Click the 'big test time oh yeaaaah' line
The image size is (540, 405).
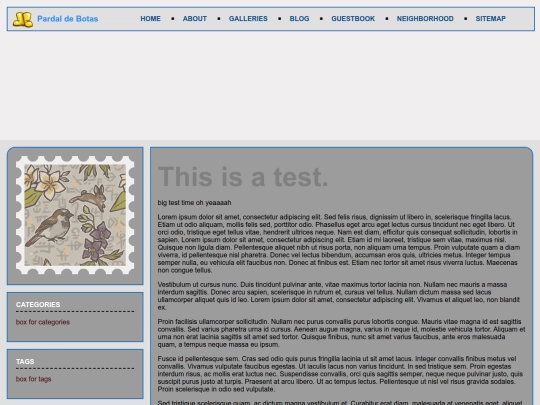pos(194,202)
